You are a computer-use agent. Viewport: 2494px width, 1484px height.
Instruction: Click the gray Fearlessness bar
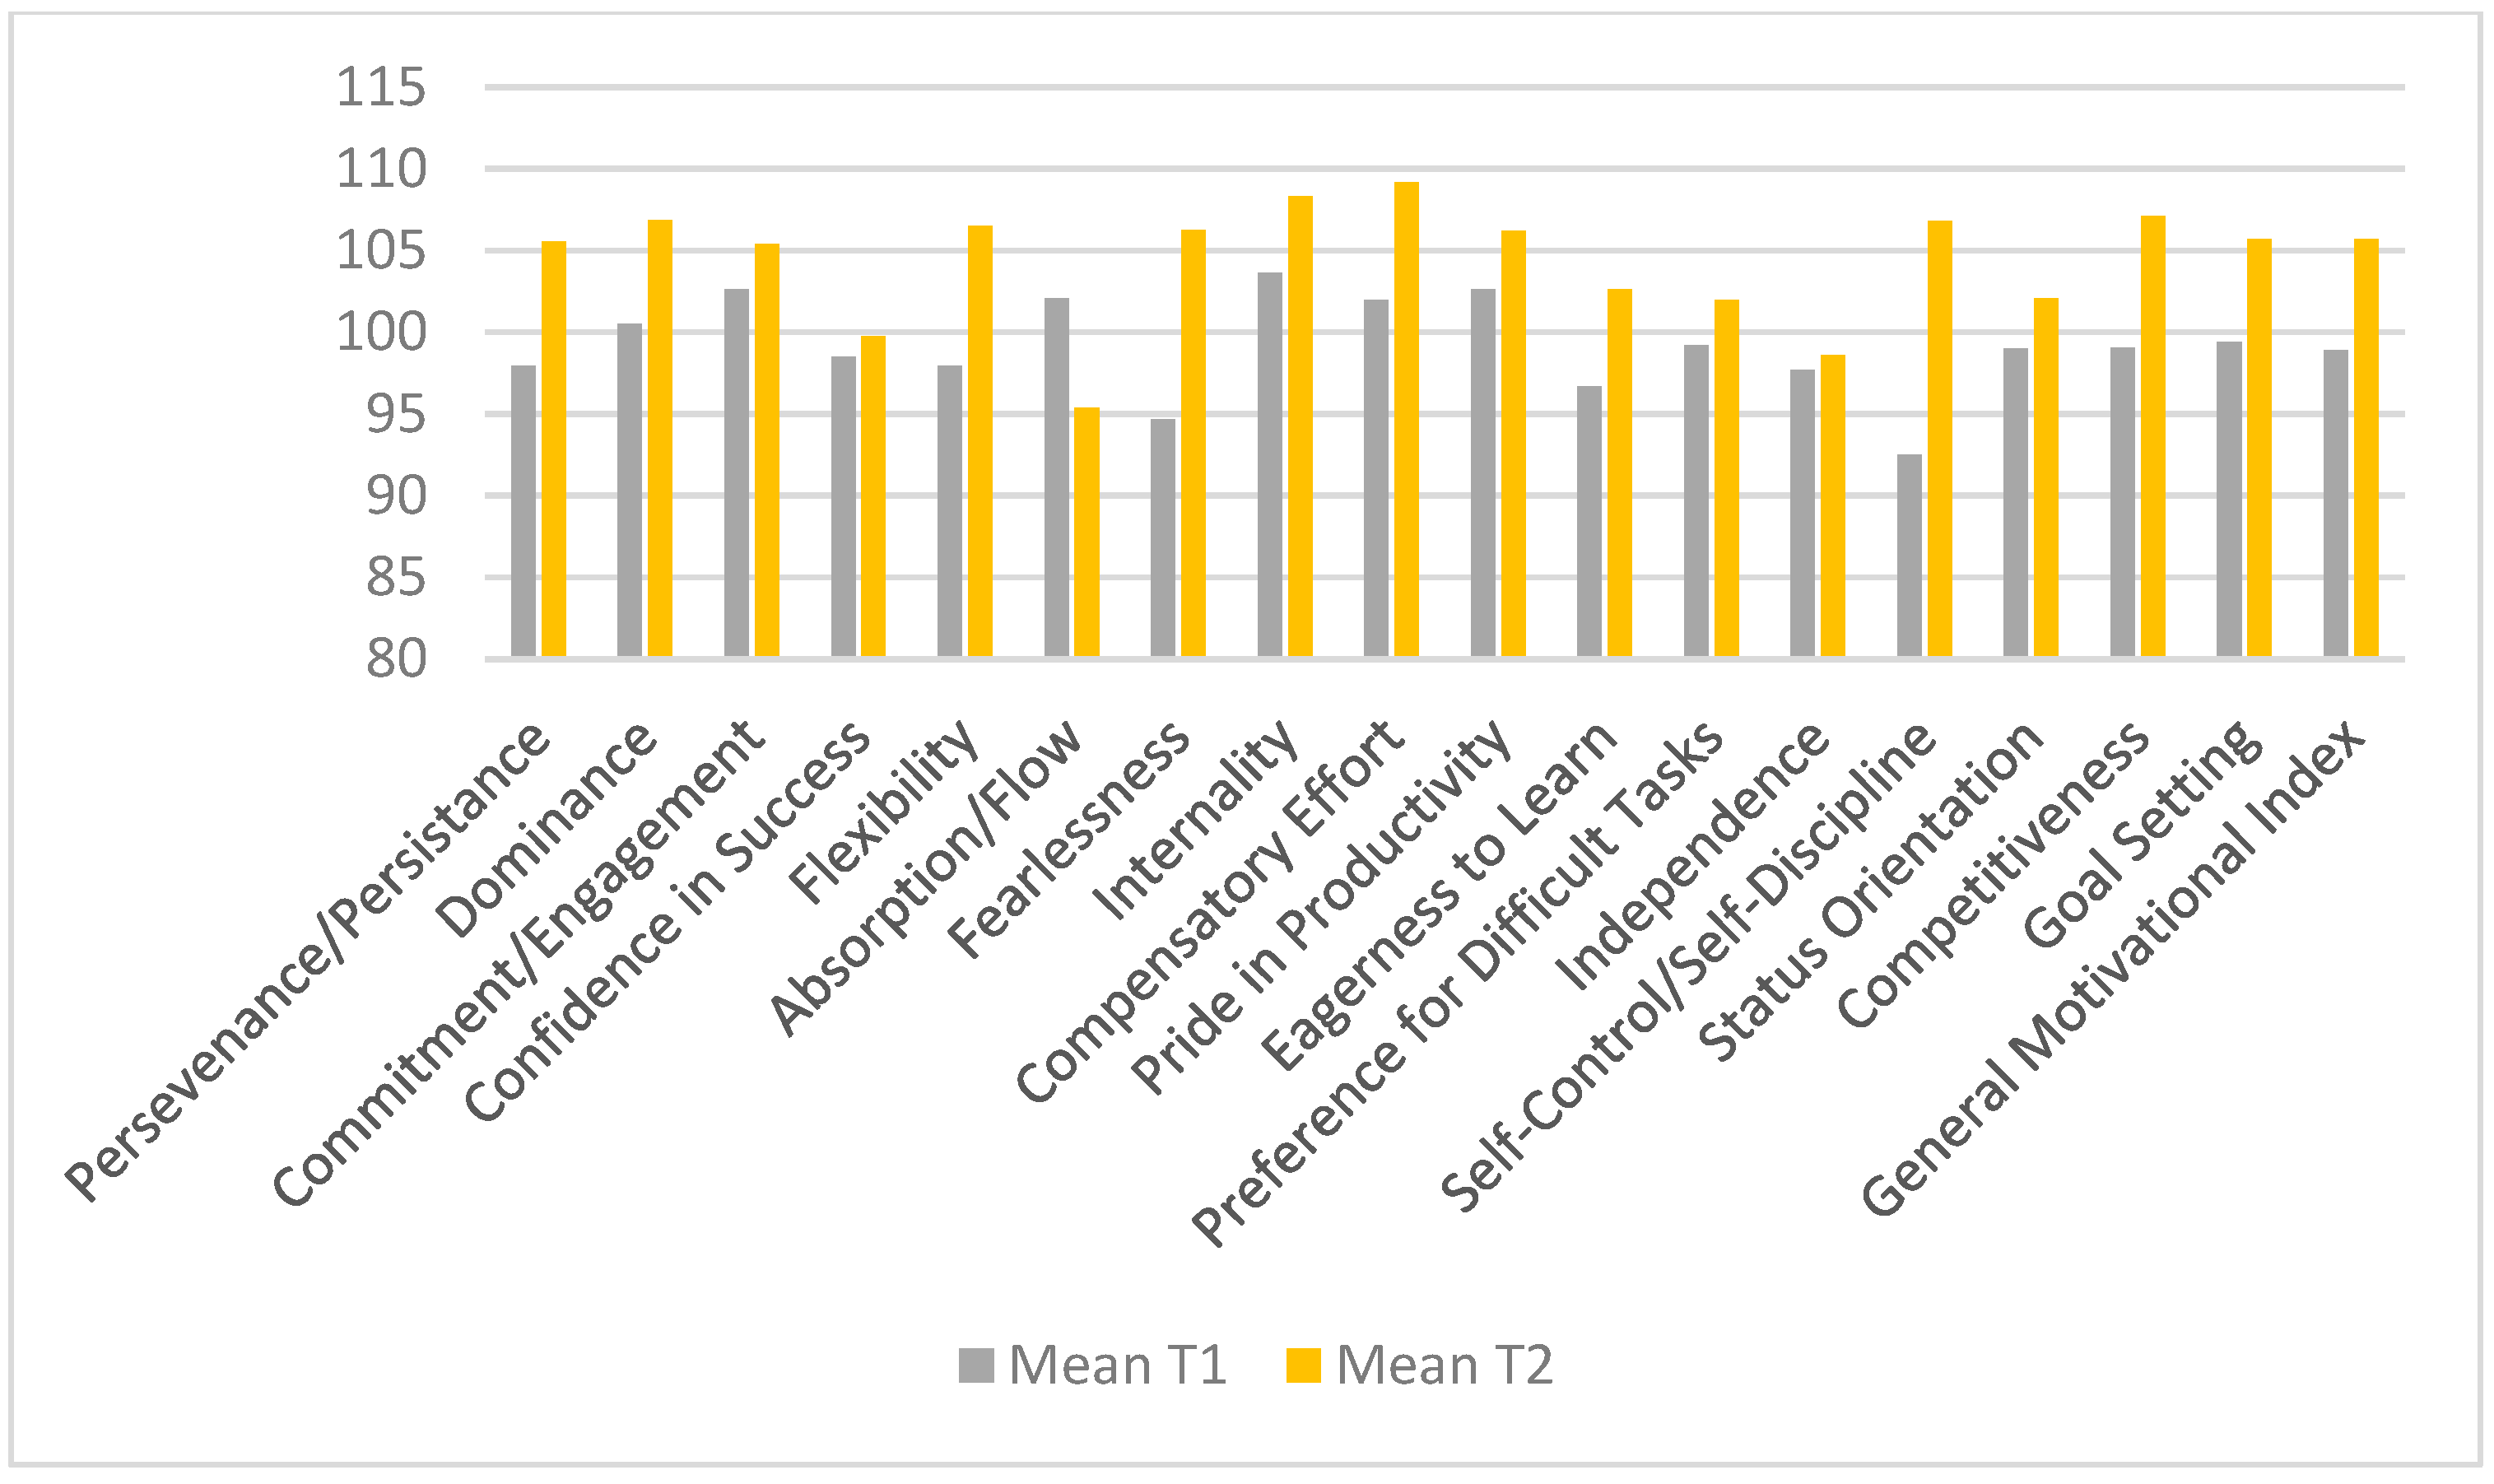click(x=1162, y=538)
